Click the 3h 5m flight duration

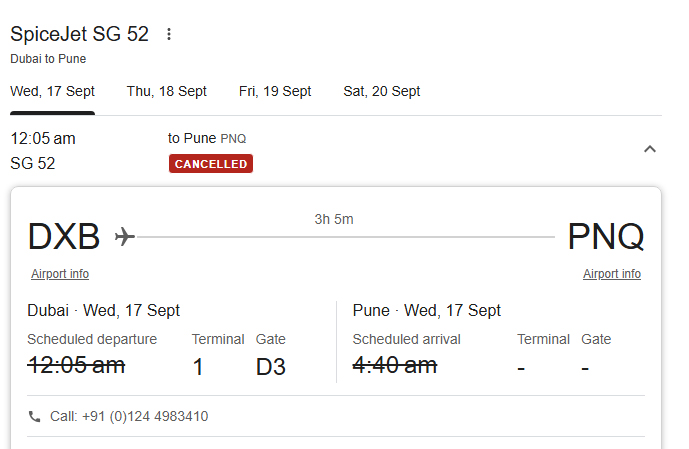334,219
